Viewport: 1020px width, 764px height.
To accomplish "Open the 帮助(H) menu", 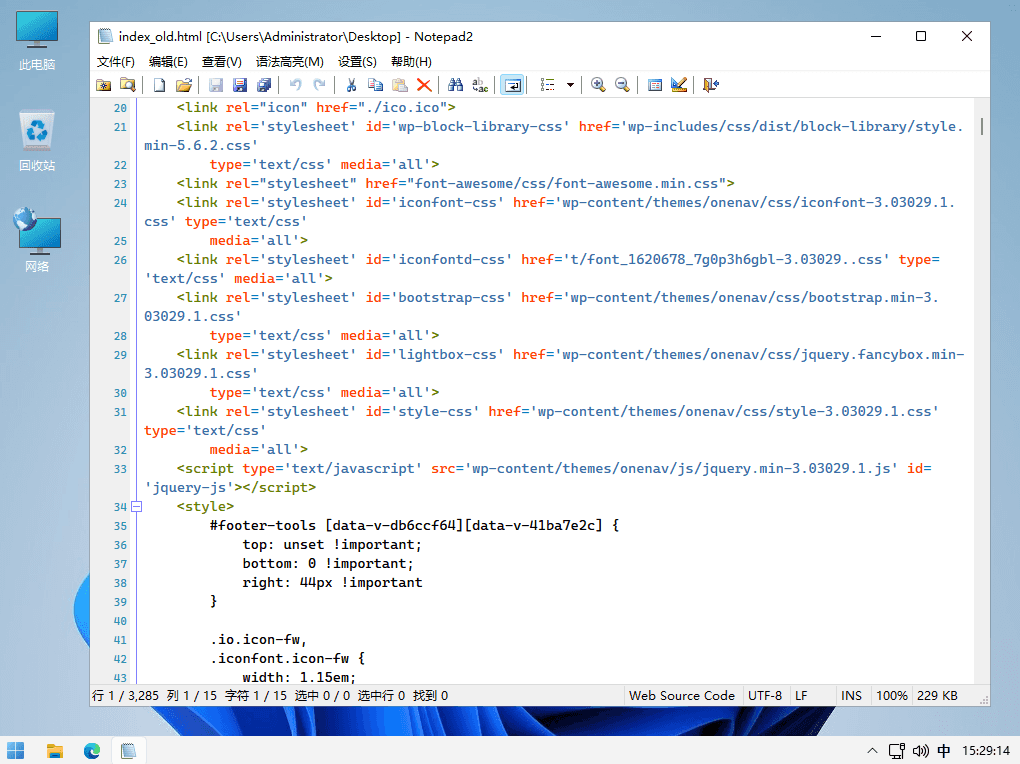I will click(x=411, y=62).
